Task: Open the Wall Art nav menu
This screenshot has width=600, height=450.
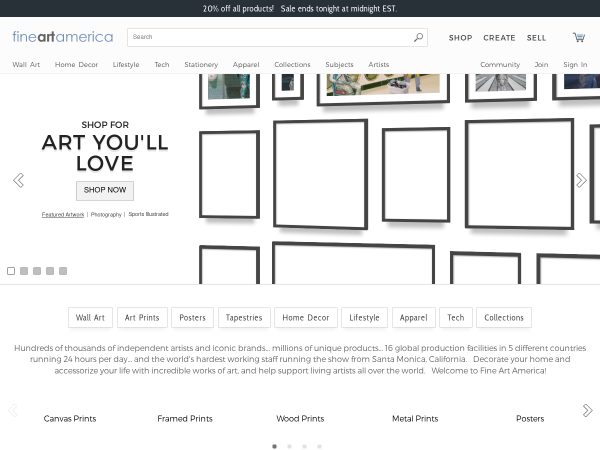Action: (26, 65)
